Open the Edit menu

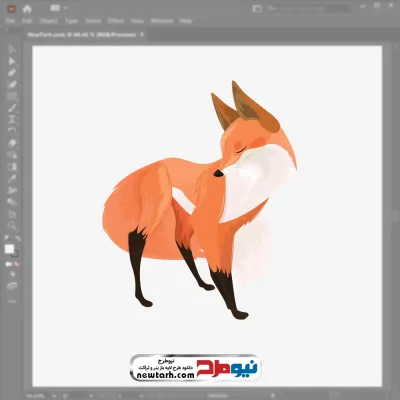27,21
